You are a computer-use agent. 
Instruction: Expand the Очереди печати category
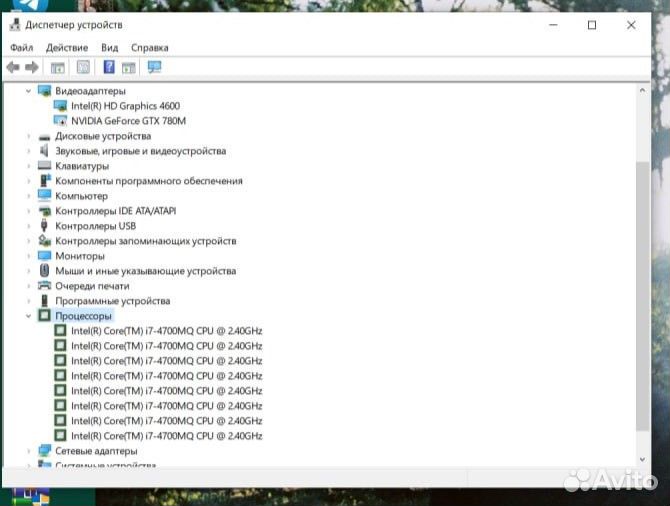(29, 286)
